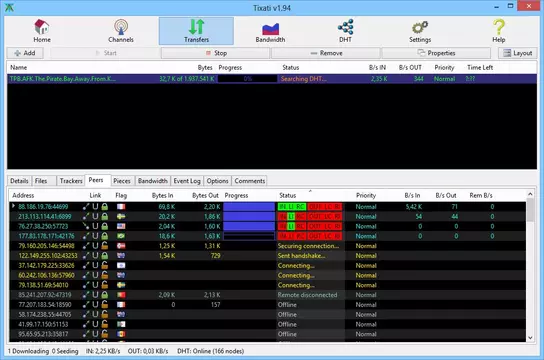Click the progress bar of the TPB.AFK transfer
This screenshot has width=544, height=360.
[x=247, y=79]
